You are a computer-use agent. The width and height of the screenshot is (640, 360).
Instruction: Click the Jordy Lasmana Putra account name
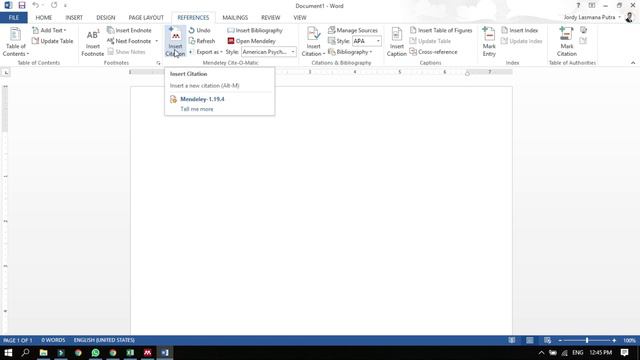pyautogui.click(x=589, y=17)
